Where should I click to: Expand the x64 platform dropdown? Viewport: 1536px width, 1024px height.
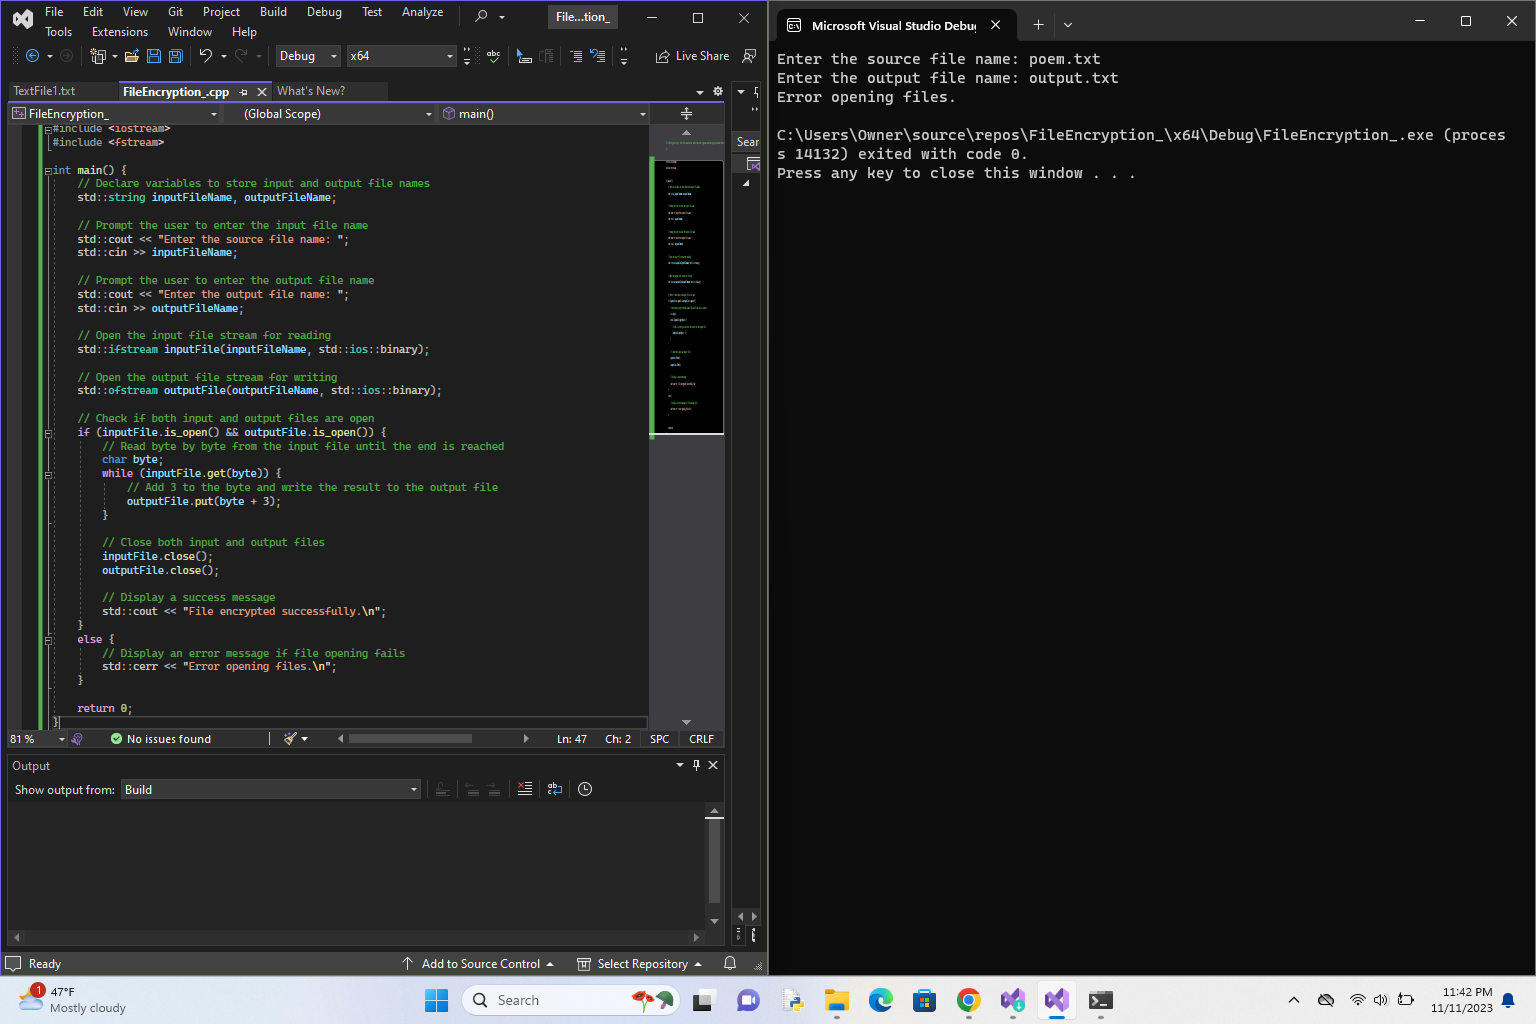449,56
